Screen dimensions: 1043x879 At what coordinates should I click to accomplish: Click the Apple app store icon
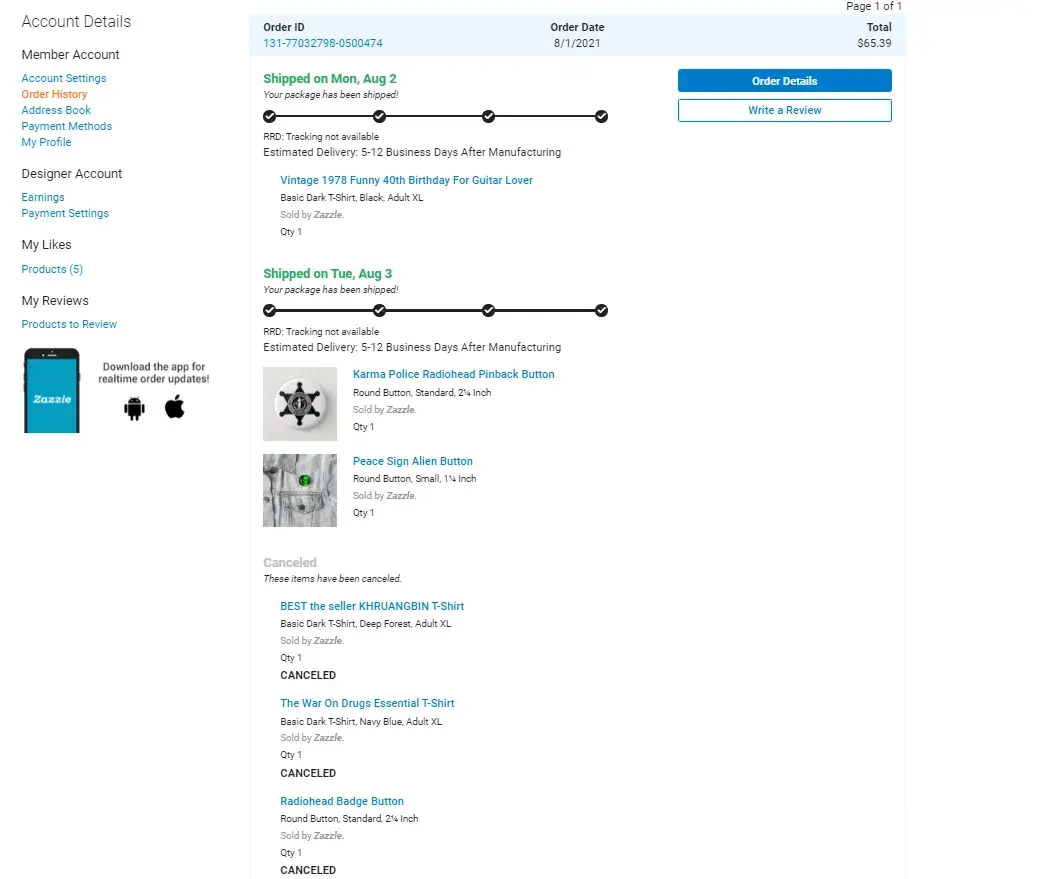[175, 407]
